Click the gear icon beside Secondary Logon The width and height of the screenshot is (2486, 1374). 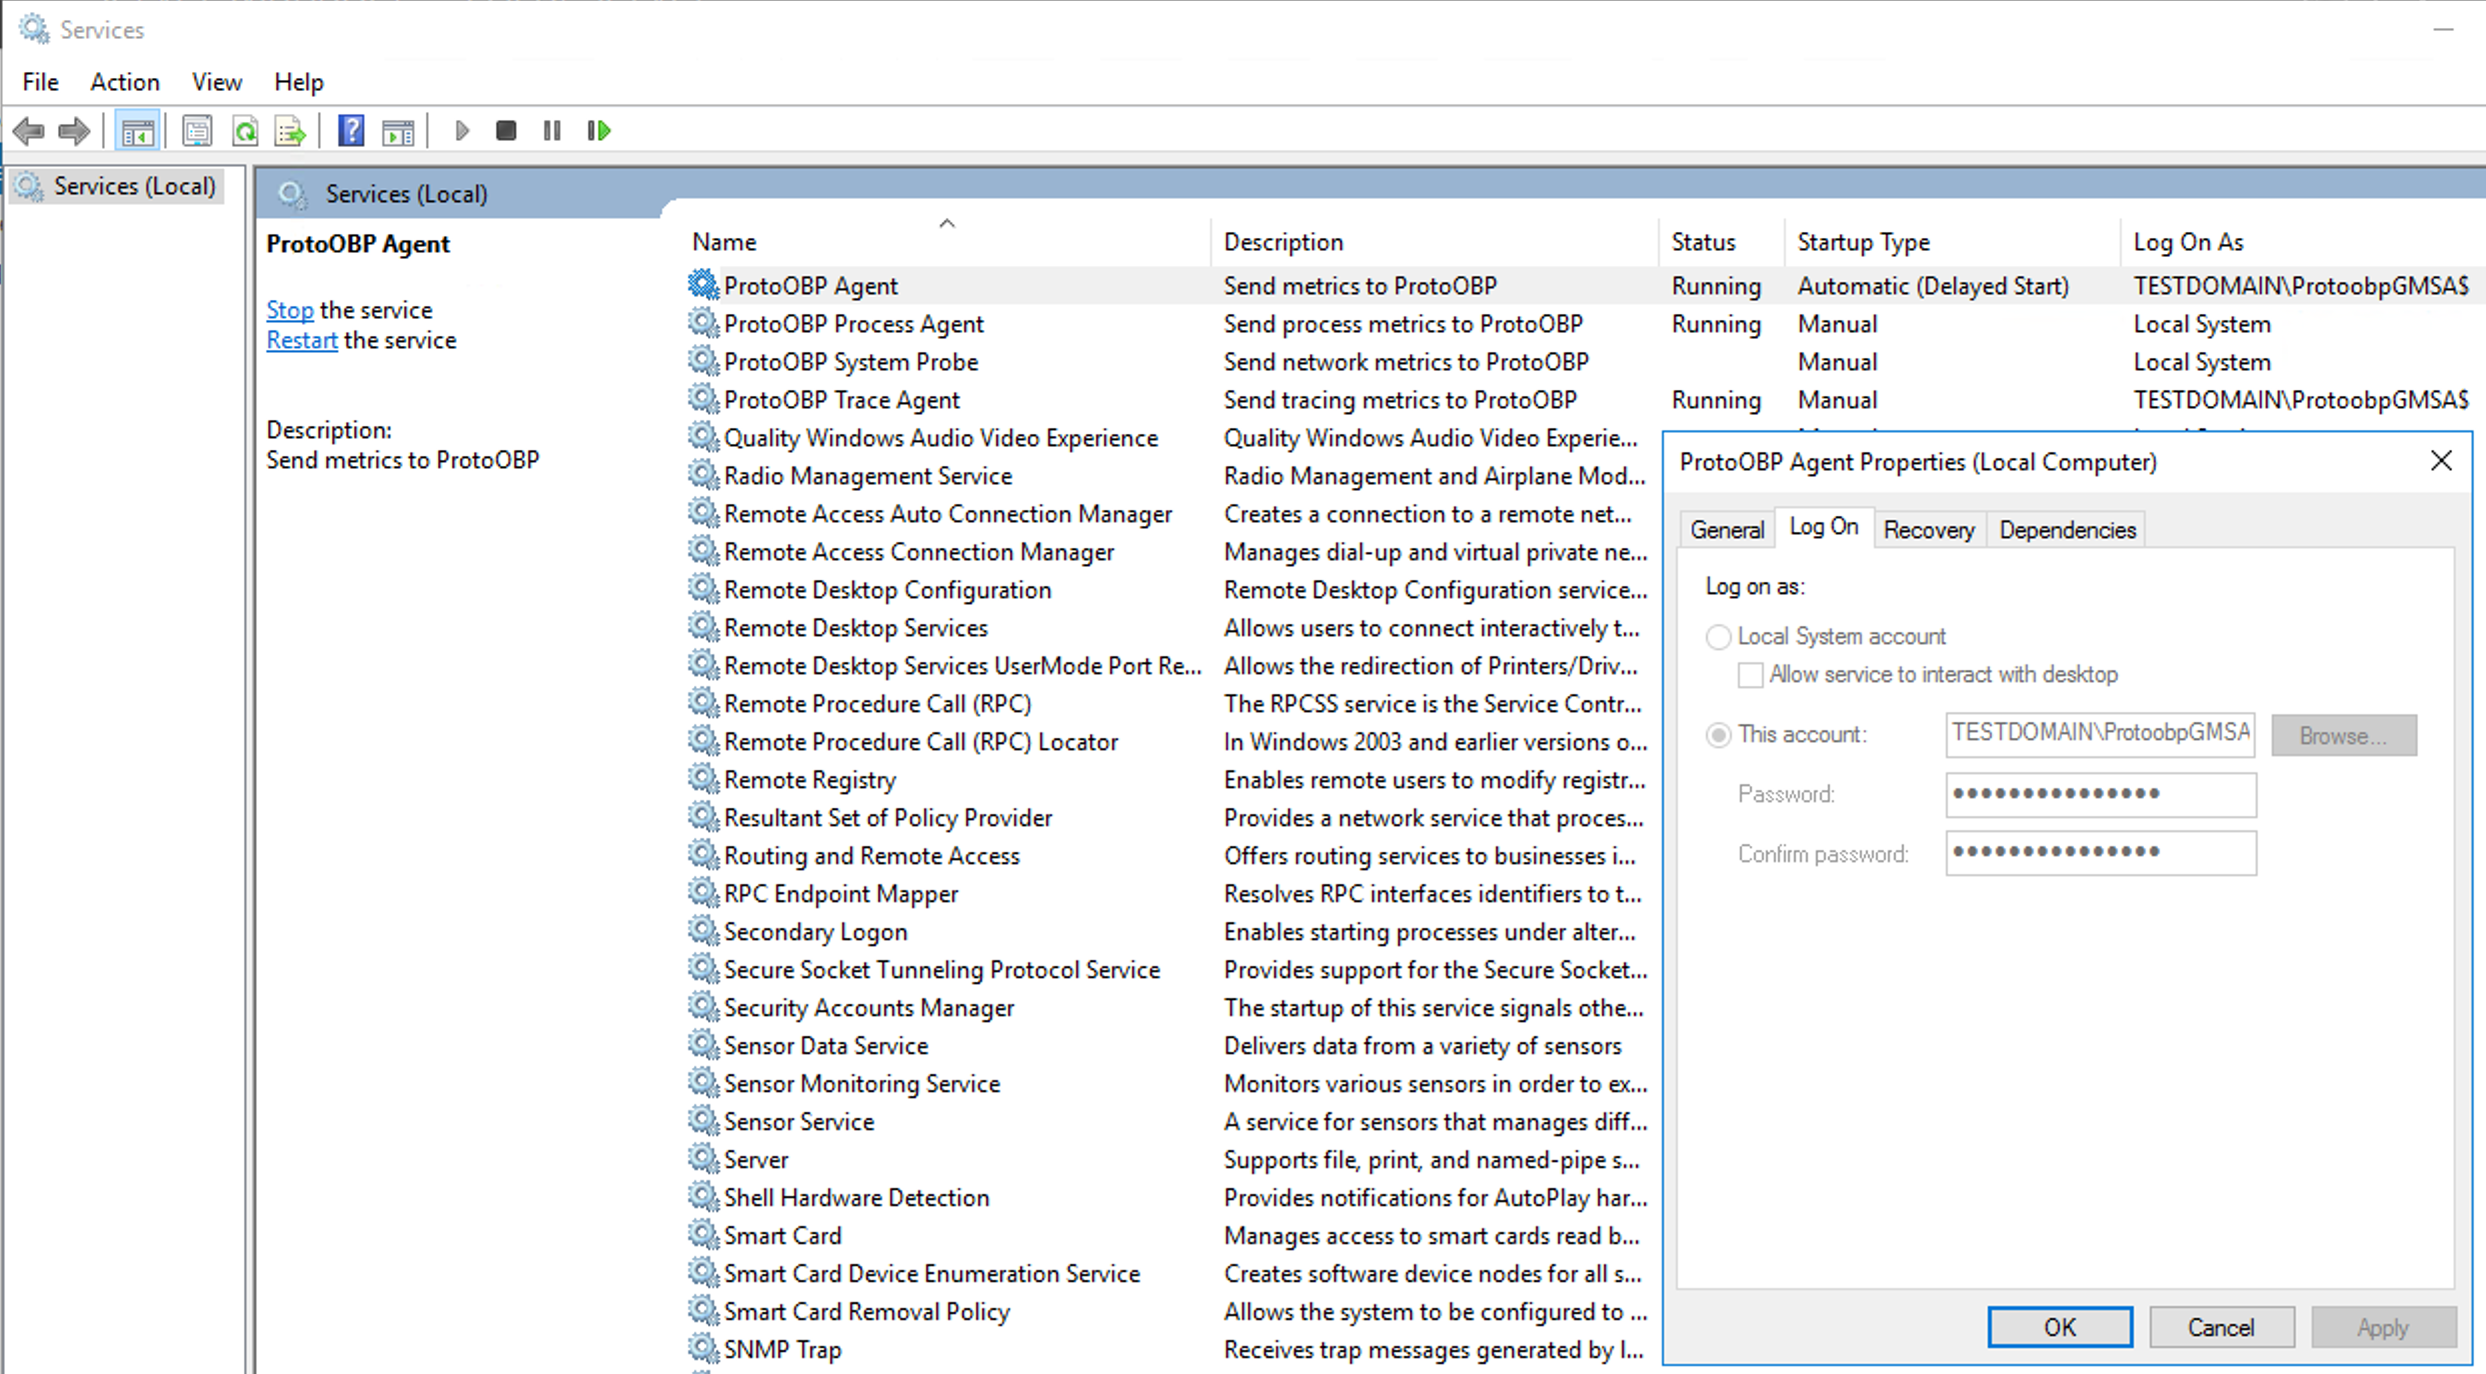click(x=703, y=931)
